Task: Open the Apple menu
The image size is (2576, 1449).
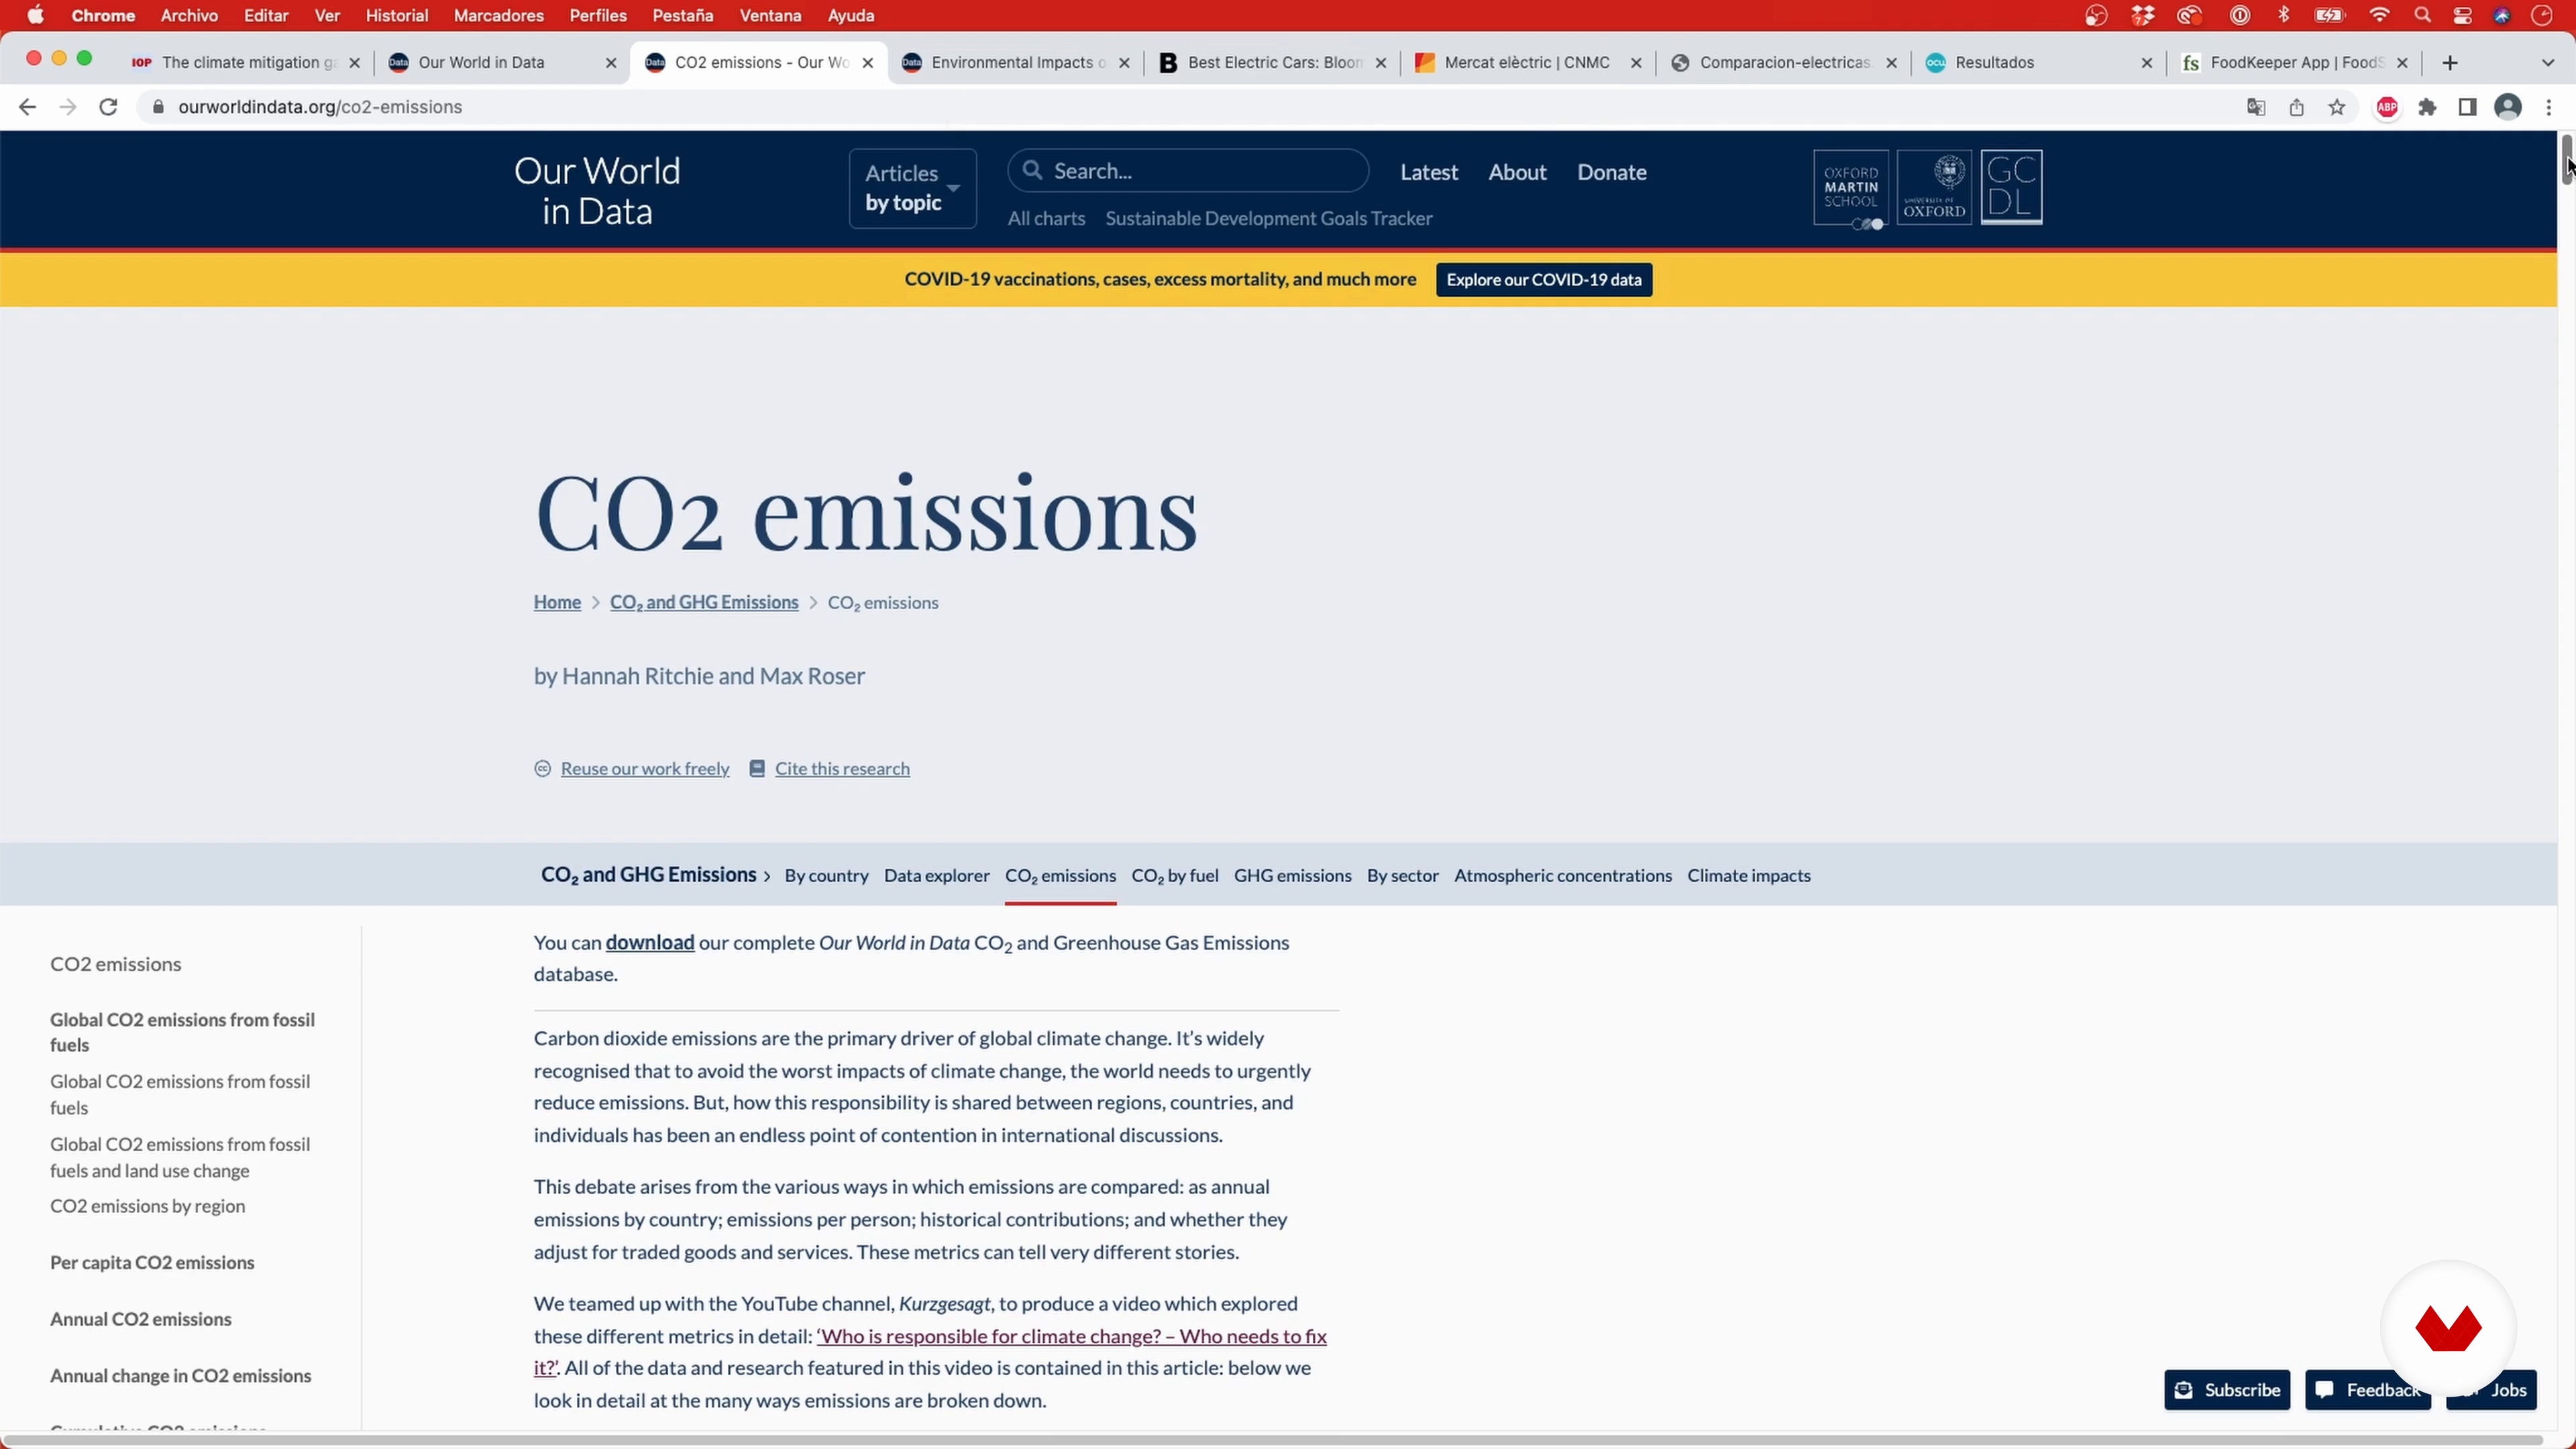Action: (x=36, y=15)
